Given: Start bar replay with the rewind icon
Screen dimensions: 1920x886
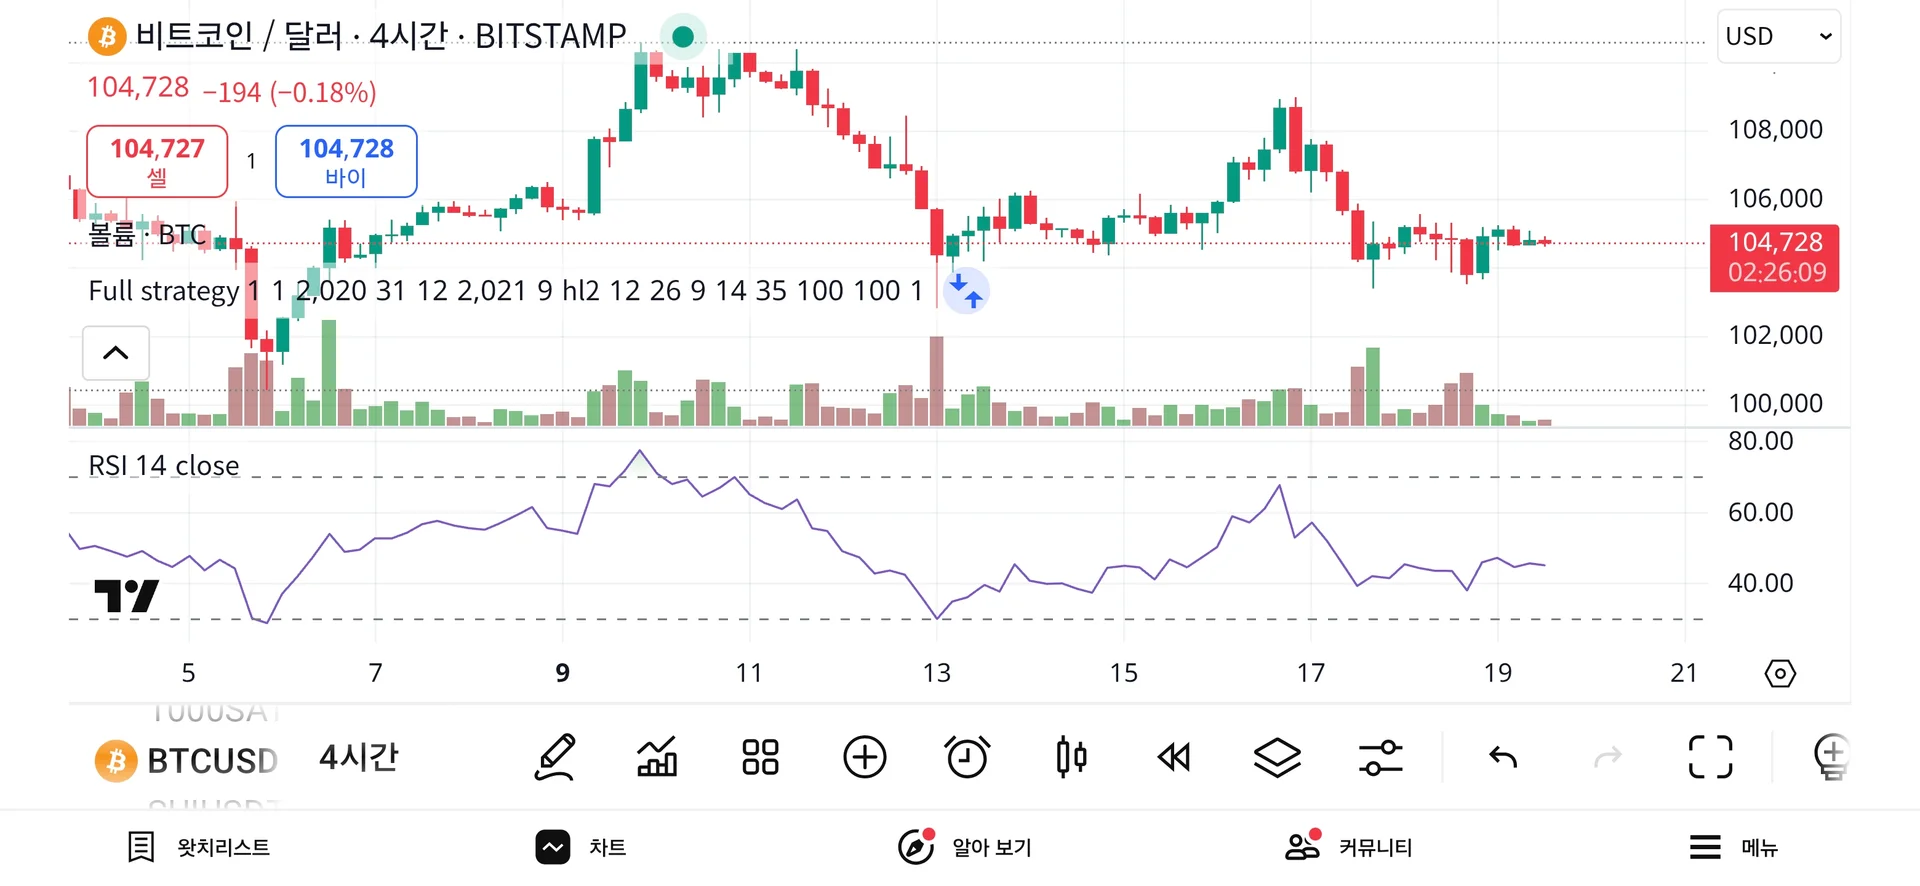Looking at the screenshot, I should pos(1174,757).
